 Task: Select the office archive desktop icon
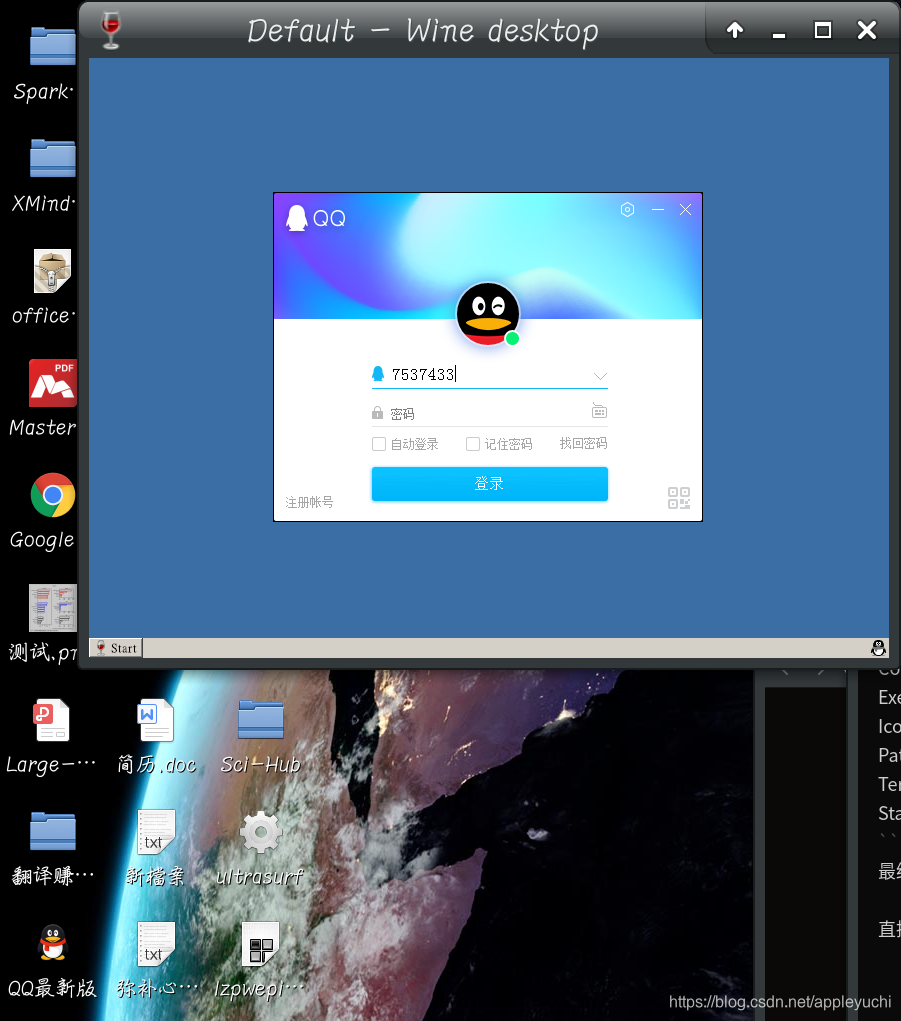click(52, 271)
